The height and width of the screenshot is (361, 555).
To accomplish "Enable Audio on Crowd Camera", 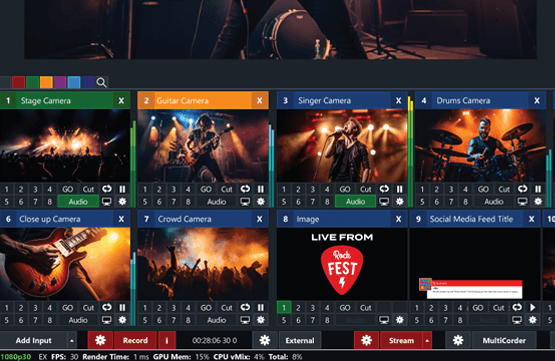I will click(x=216, y=320).
